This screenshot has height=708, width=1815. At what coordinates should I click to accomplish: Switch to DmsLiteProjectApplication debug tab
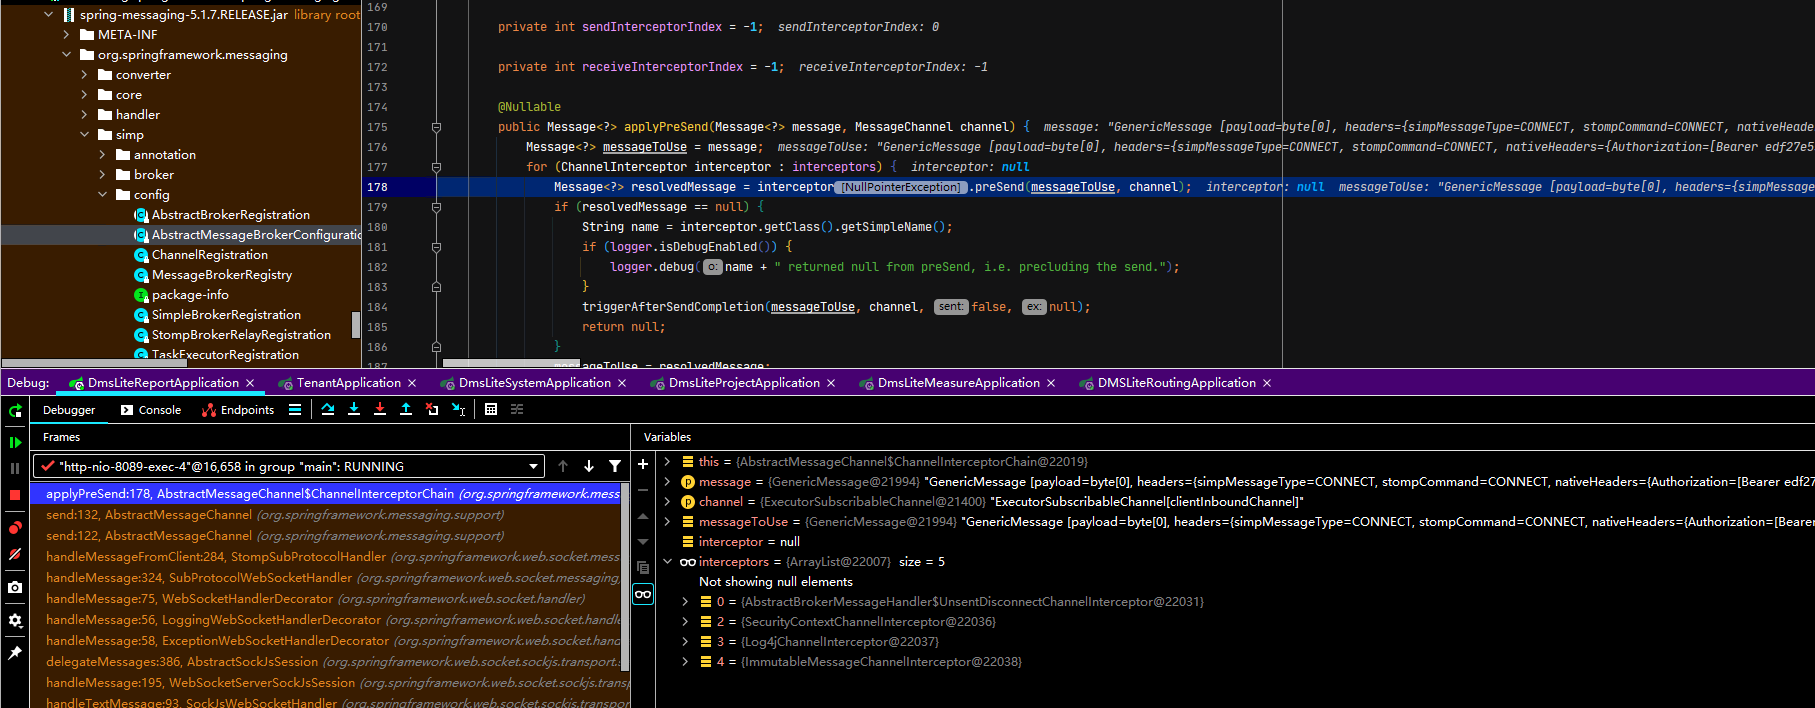click(744, 383)
